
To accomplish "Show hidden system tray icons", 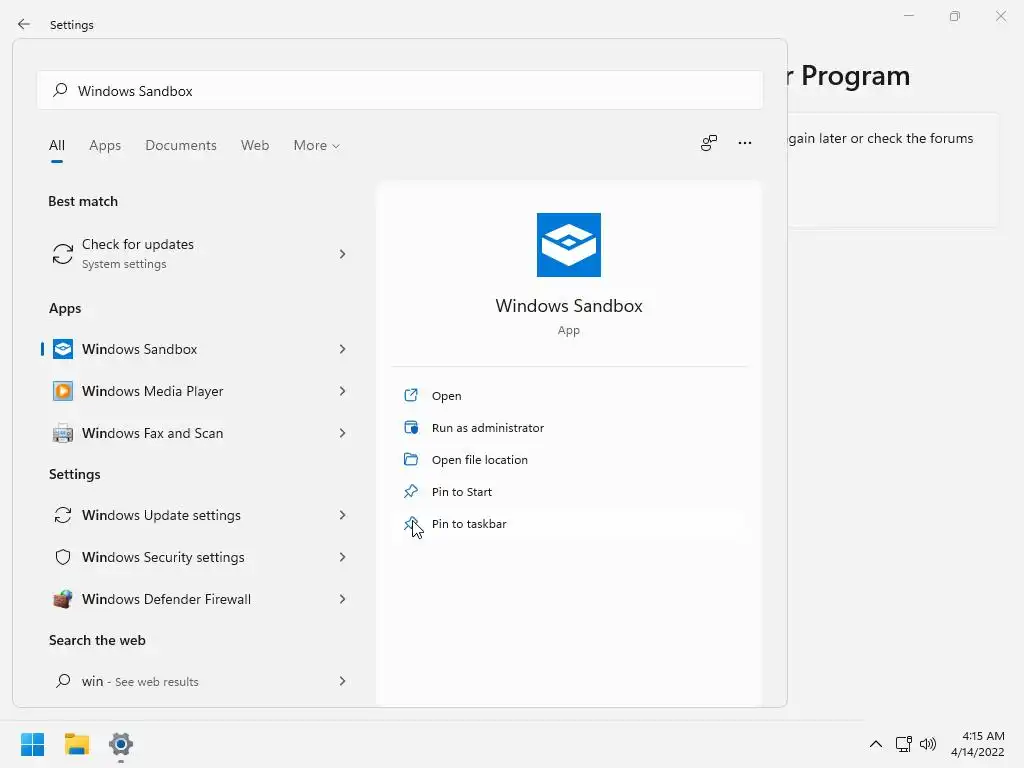I will 876,744.
